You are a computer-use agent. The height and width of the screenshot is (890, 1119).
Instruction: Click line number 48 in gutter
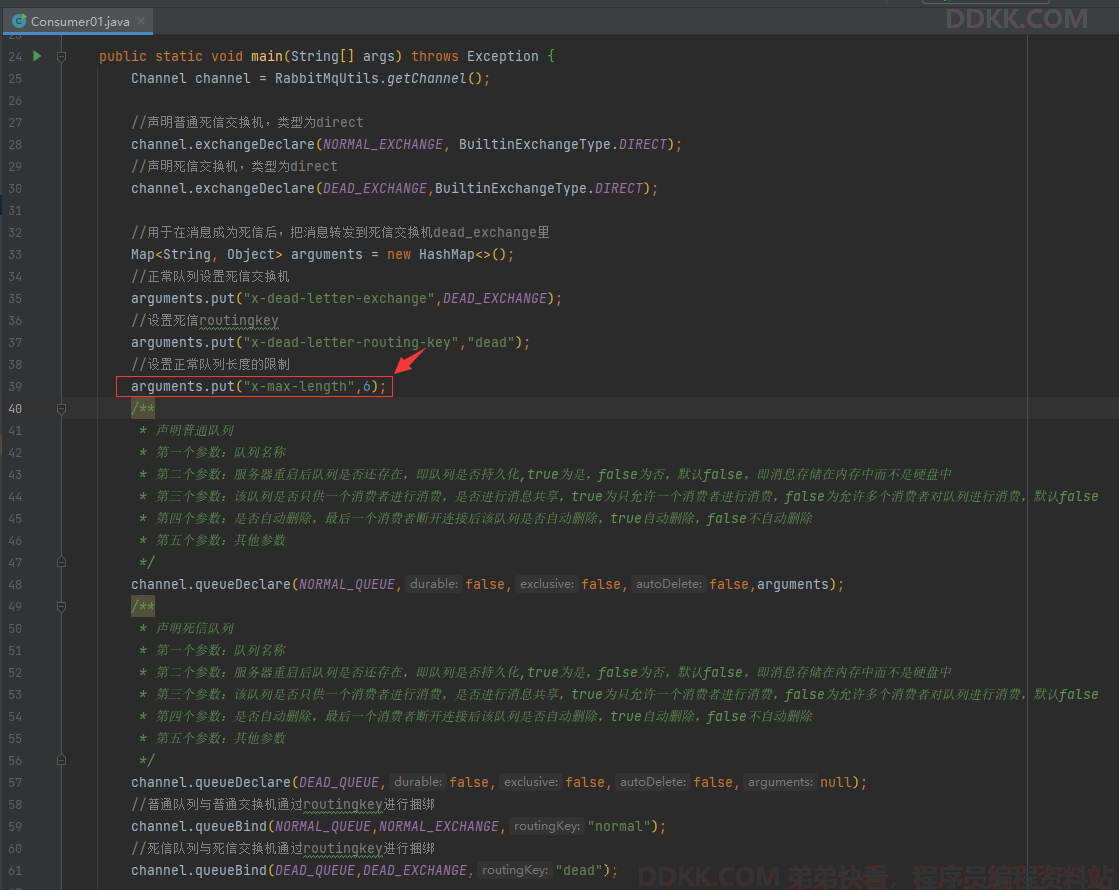[x=15, y=585]
